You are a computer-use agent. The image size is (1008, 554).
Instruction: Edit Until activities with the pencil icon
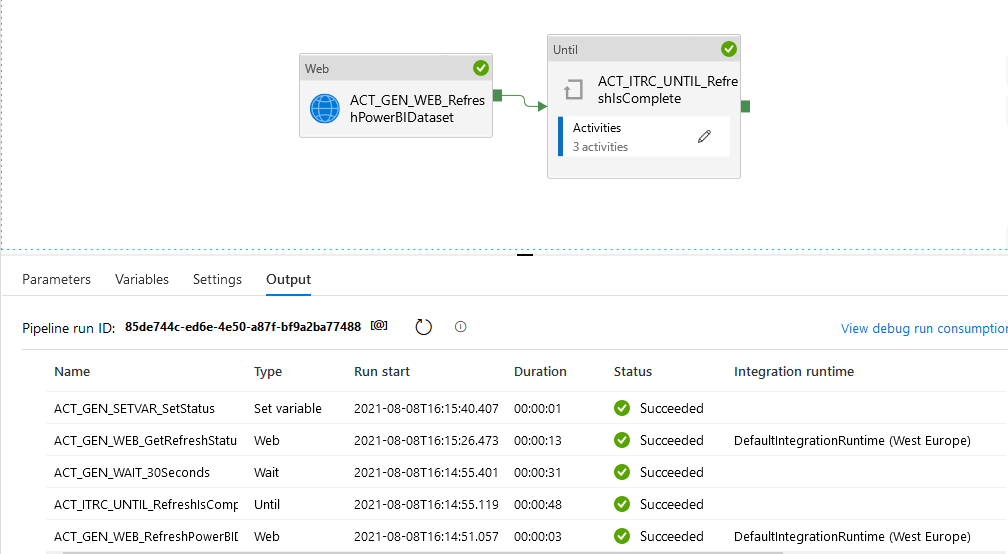(705, 136)
